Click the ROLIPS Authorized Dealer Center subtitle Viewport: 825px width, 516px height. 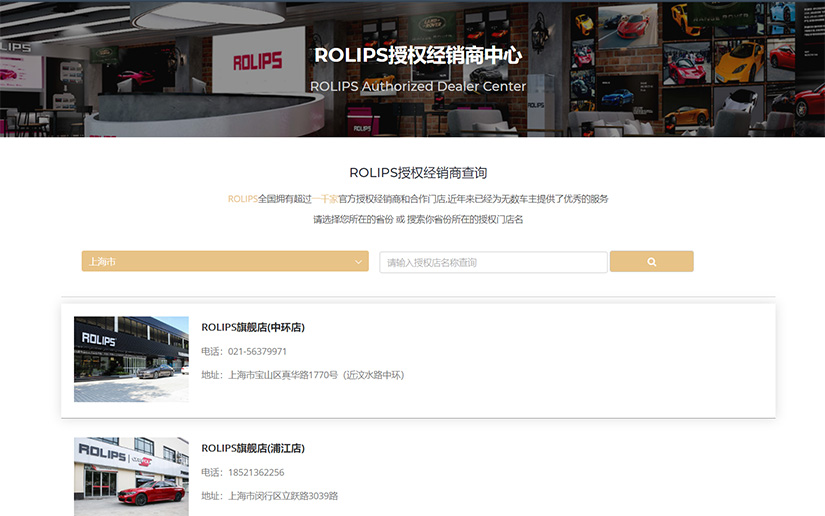coord(418,86)
